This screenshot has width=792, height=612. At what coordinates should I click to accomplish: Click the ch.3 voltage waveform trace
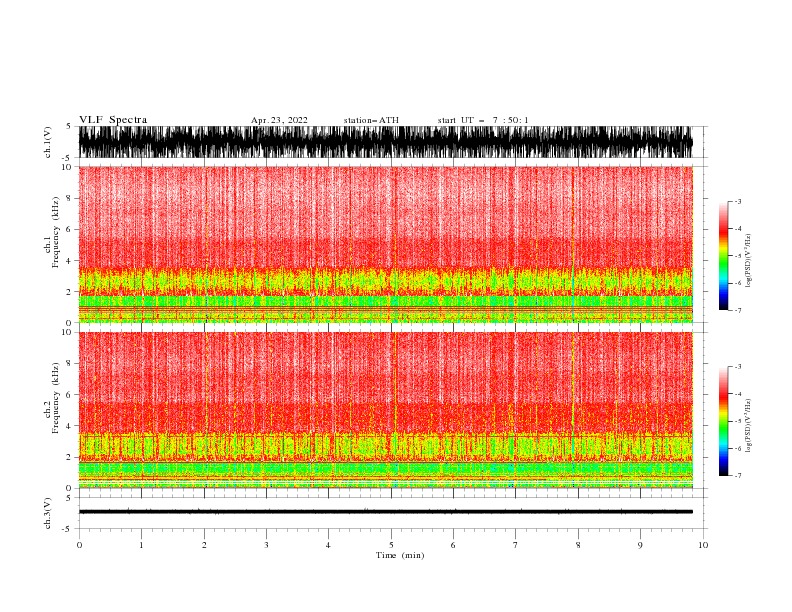(x=385, y=512)
